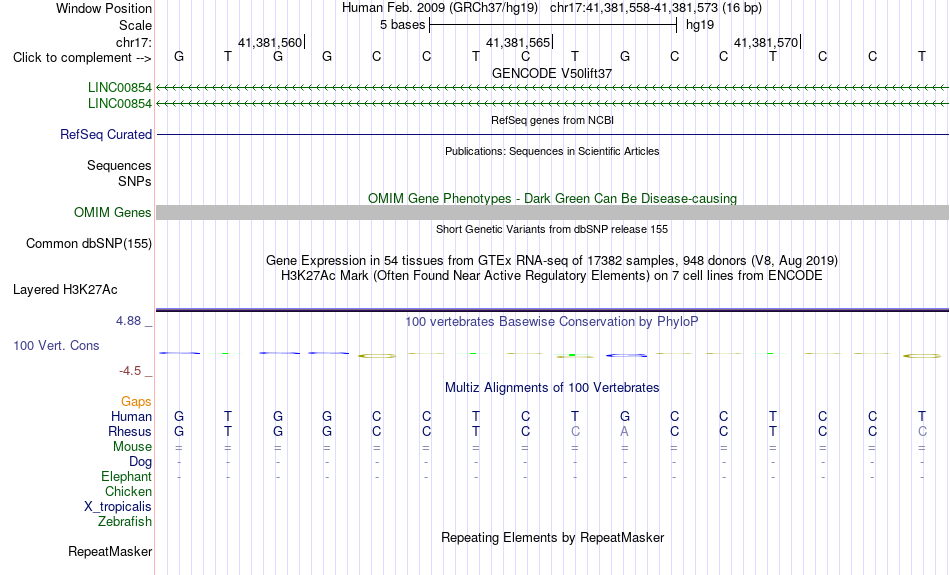Viewport: 950px width, 575px height.
Task: Open the OMIM Genes track label
Action: tap(112, 213)
